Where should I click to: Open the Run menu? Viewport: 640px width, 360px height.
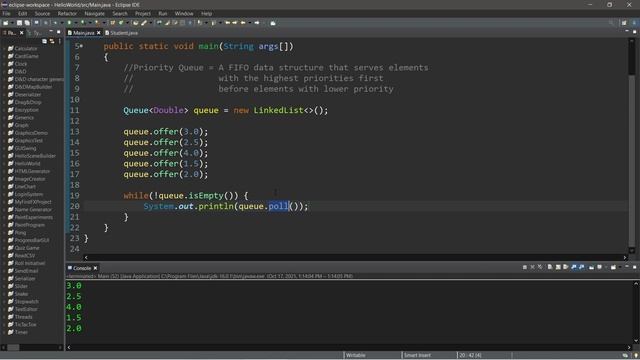162,13
